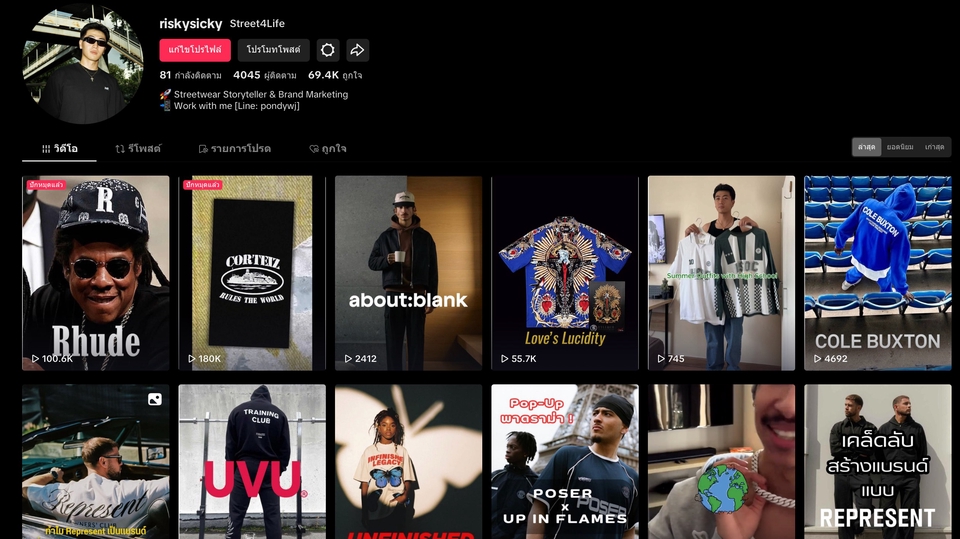Sort videos by oldest

(934, 147)
